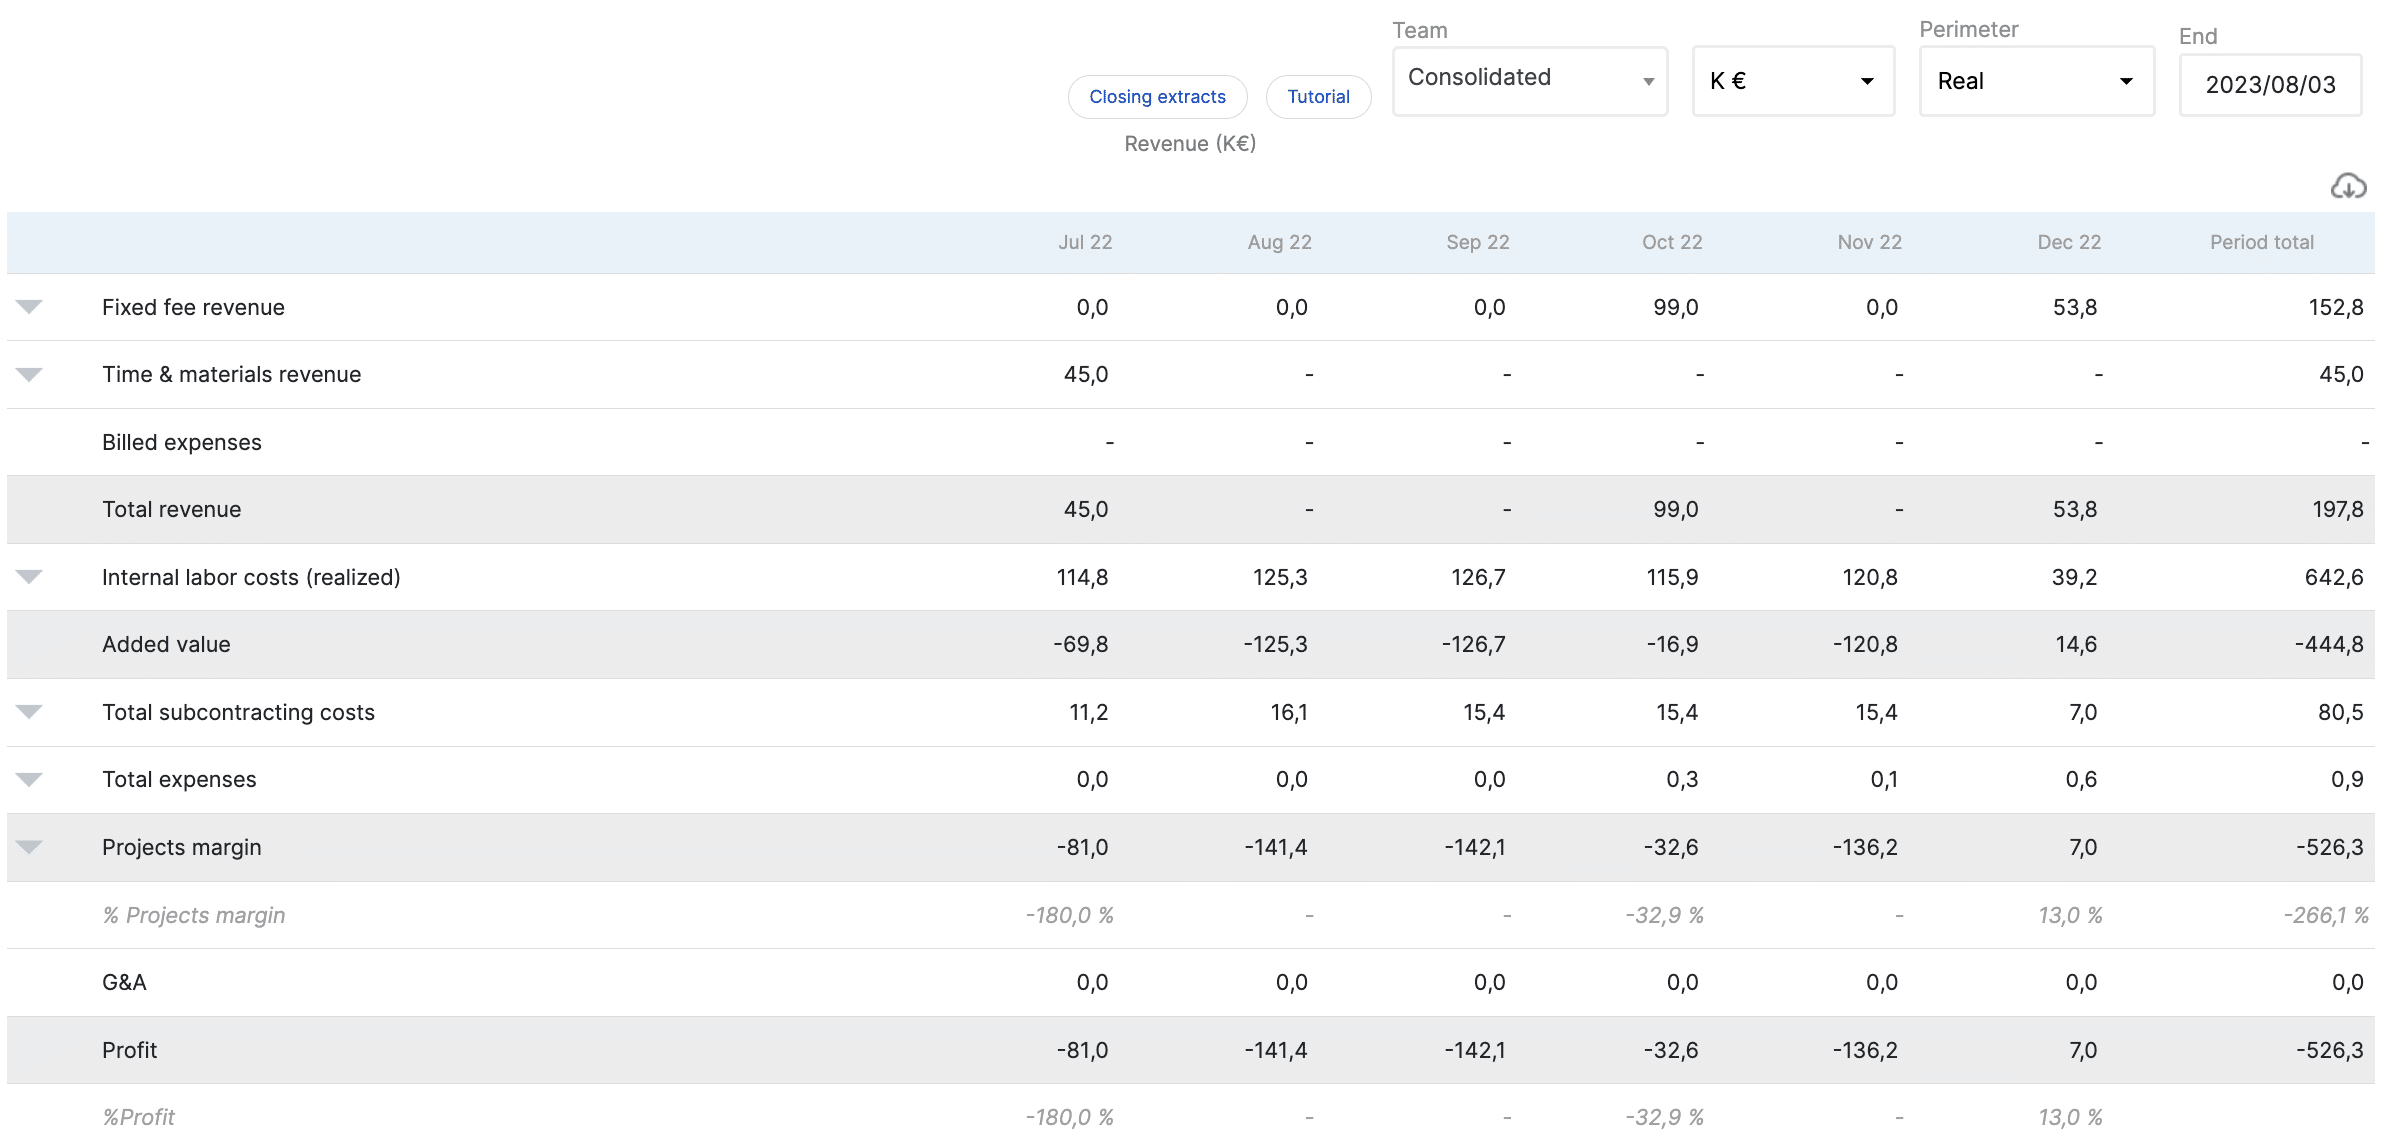Expand Total subcontracting costs row
The height and width of the screenshot is (1144, 2384).
point(29,712)
